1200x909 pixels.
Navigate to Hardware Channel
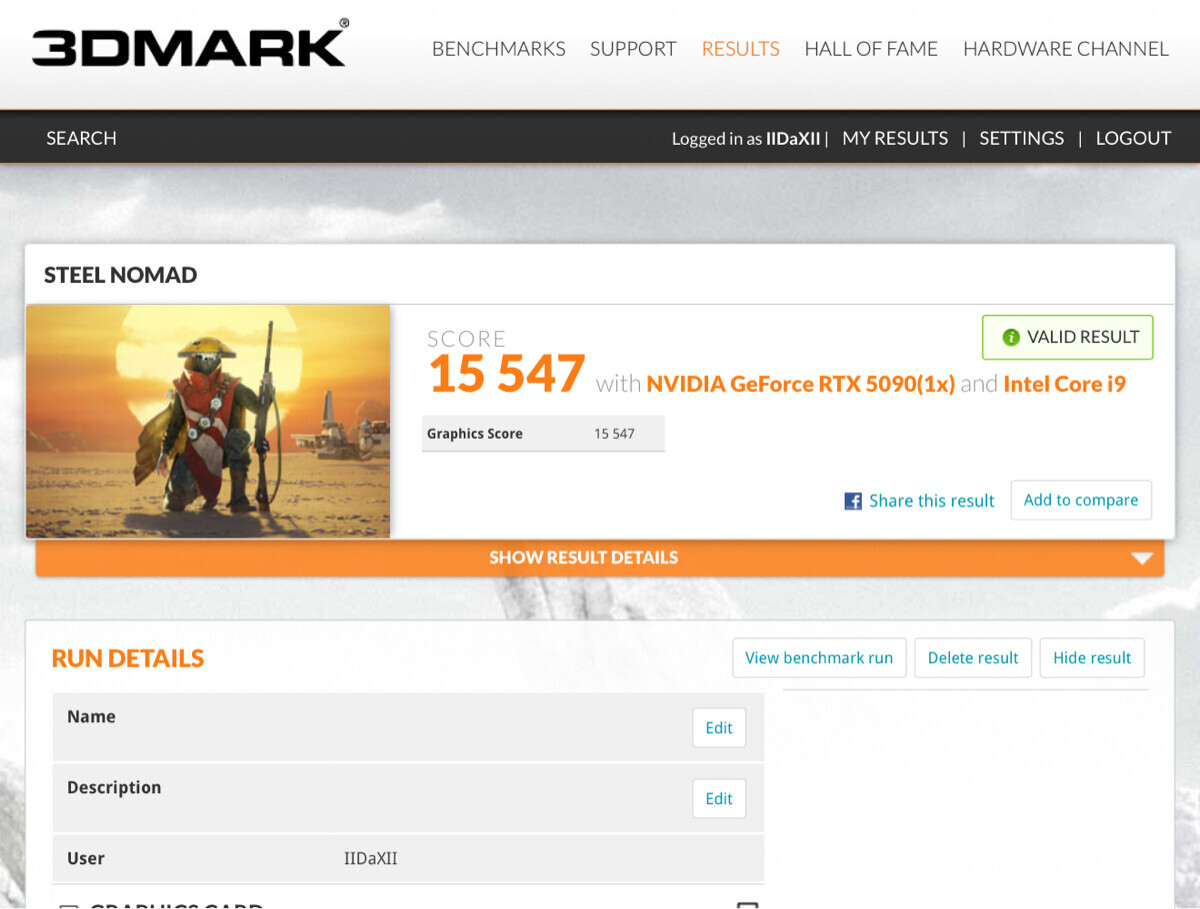click(x=1065, y=49)
